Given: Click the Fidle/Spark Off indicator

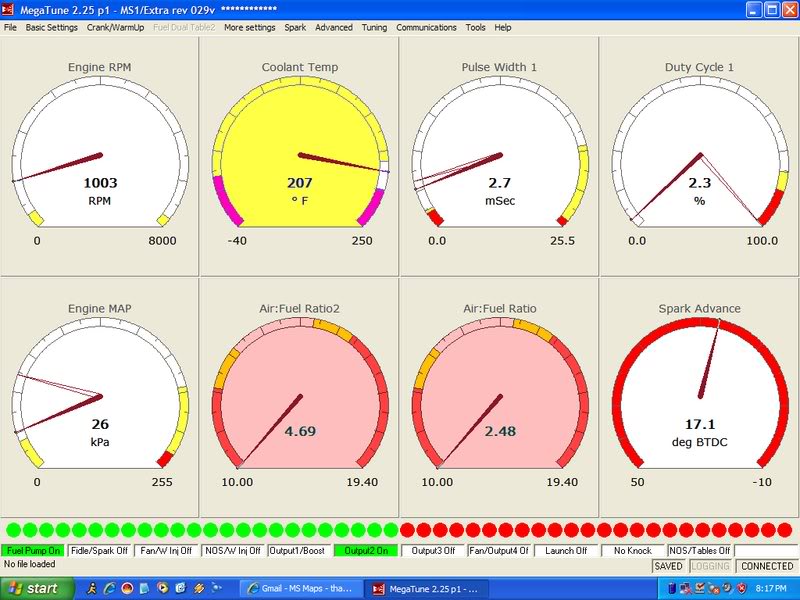Looking at the screenshot, I should pos(99,551).
